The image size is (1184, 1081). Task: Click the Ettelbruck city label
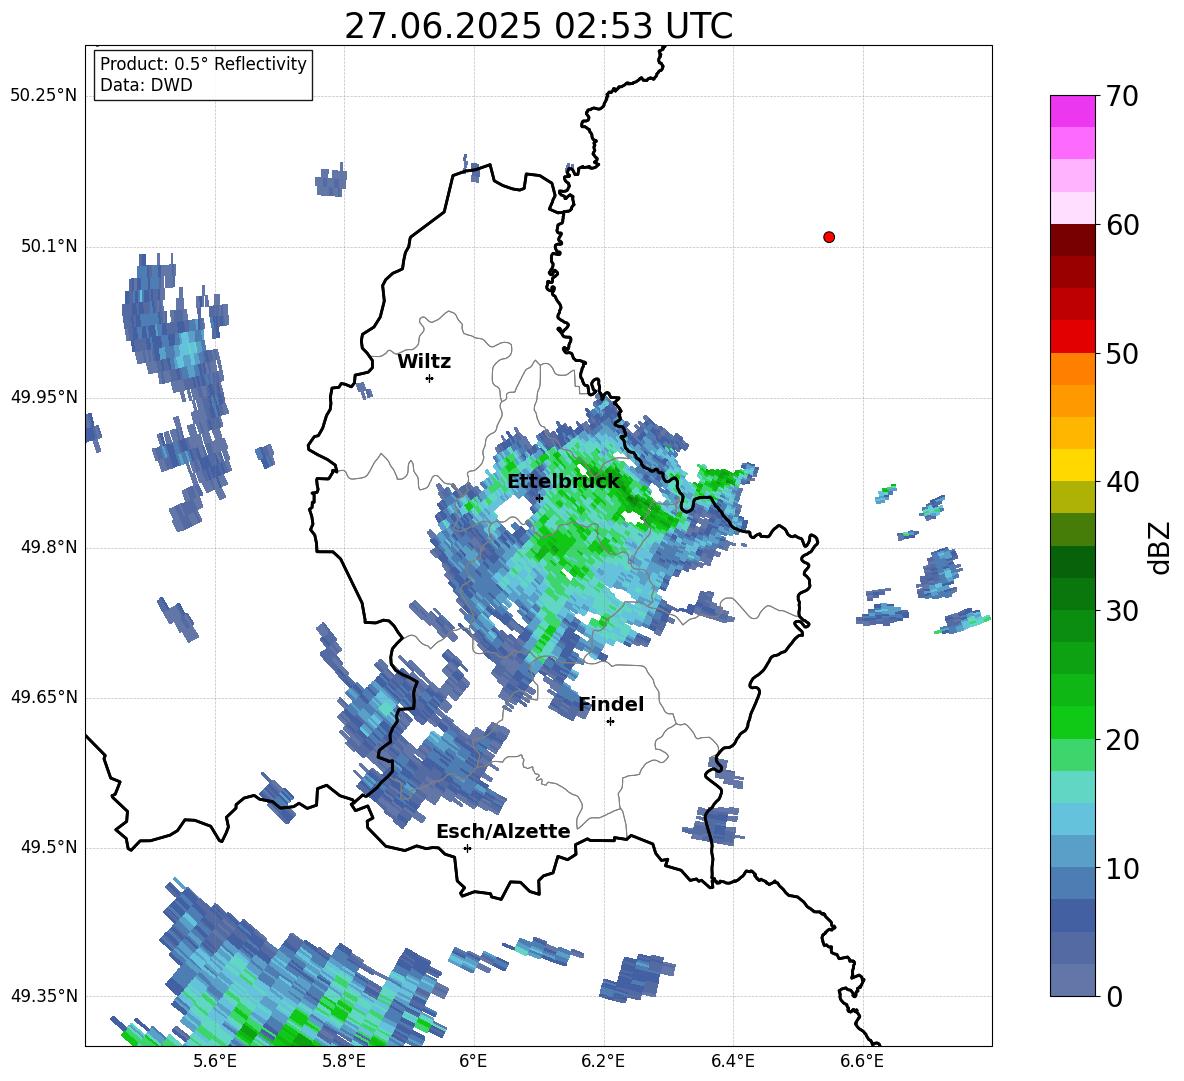pos(563,482)
